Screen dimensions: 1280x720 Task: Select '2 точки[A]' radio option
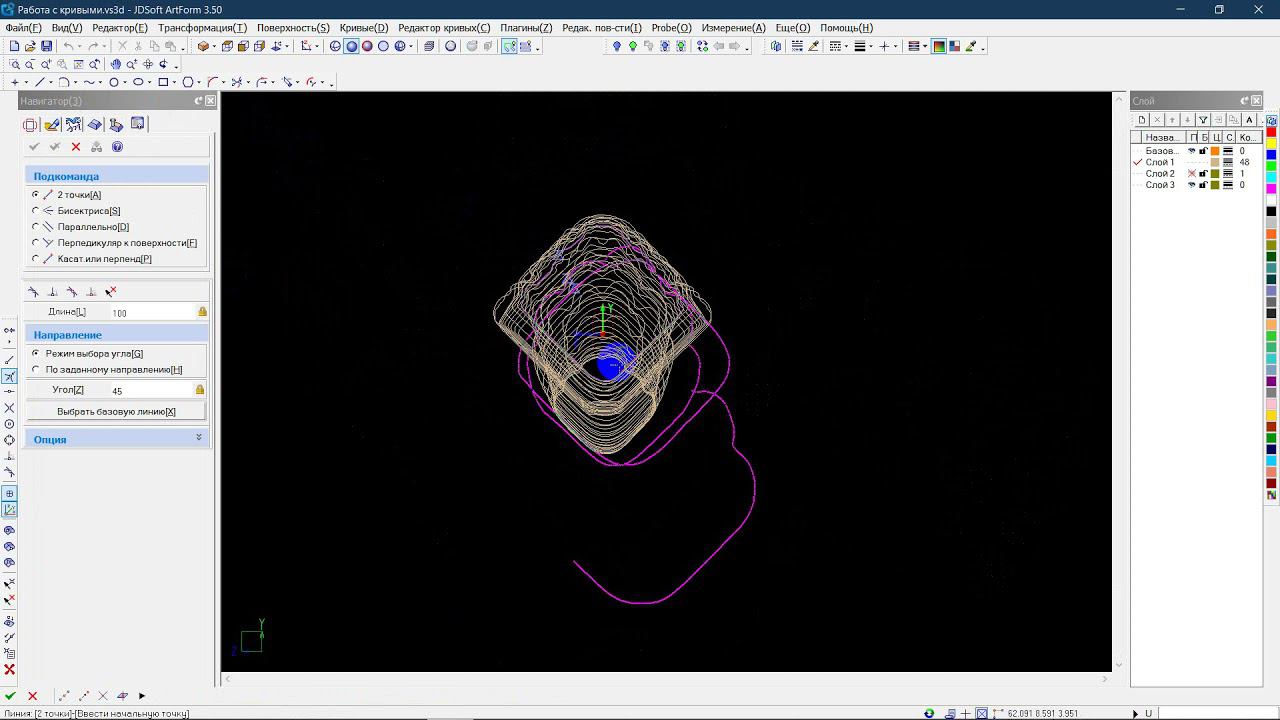point(36,195)
